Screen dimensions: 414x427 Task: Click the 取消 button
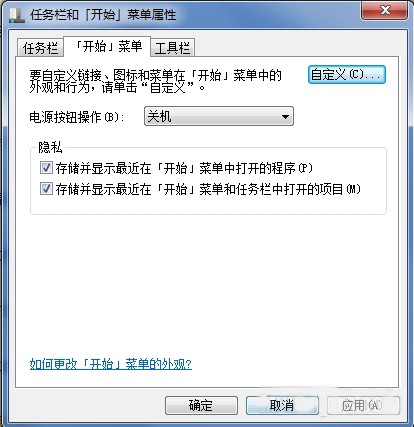282,405
